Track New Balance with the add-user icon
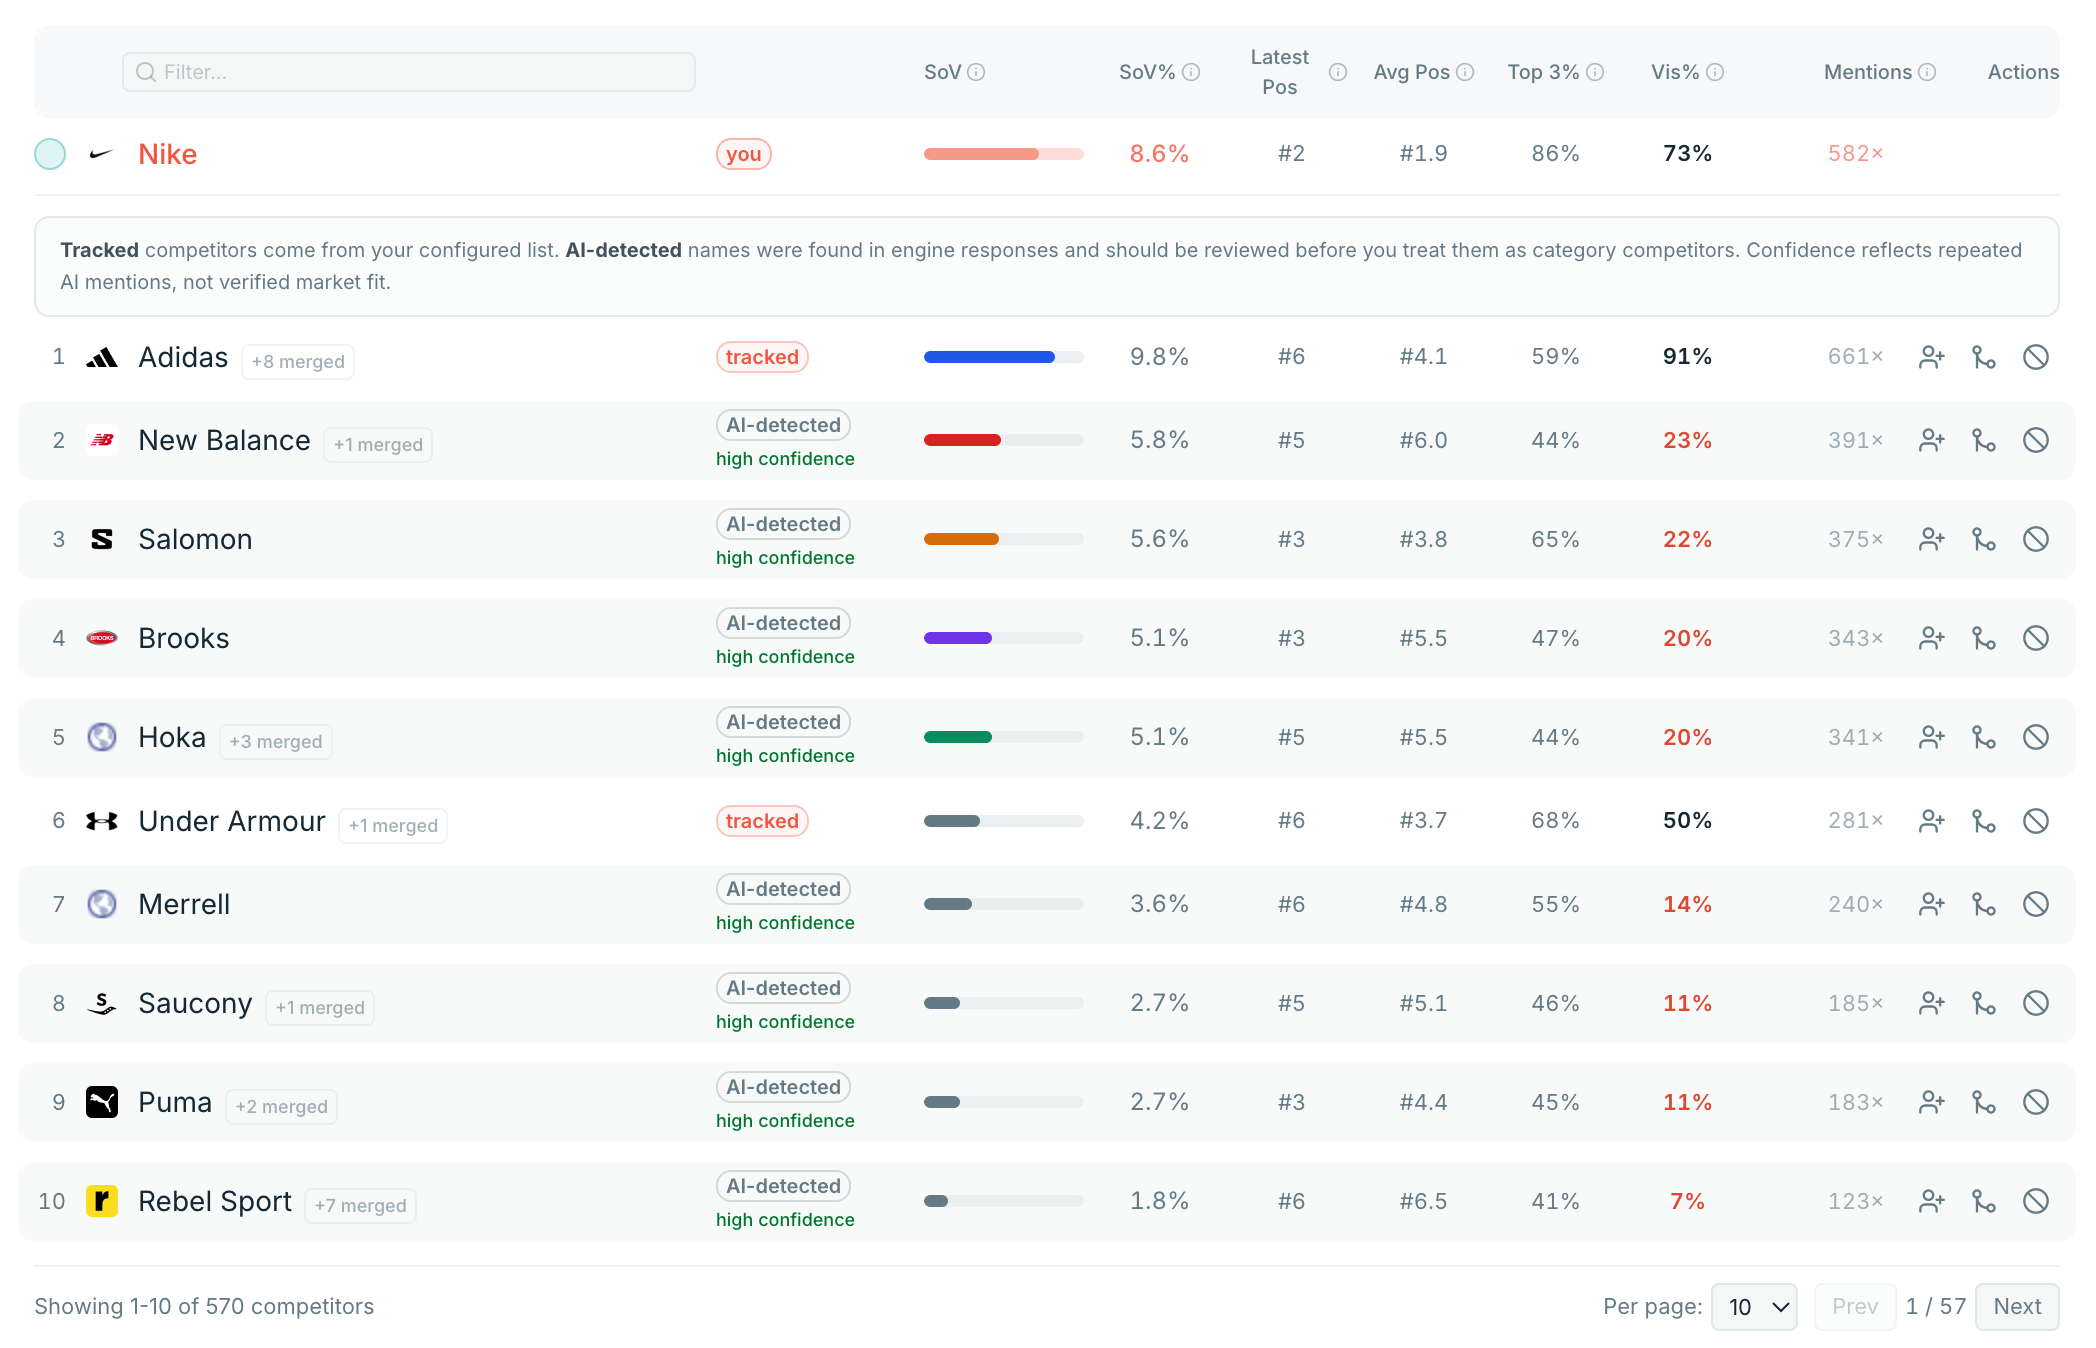The width and height of the screenshot is (2096, 1348). tap(1932, 440)
